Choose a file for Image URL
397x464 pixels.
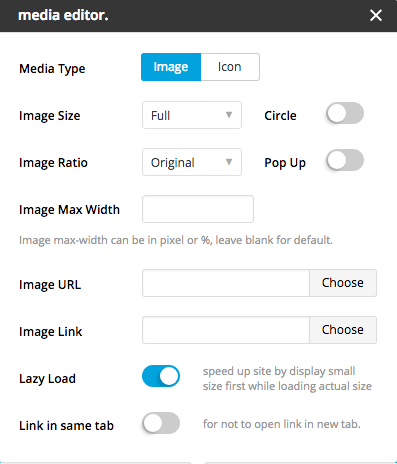[x=343, y=283]
